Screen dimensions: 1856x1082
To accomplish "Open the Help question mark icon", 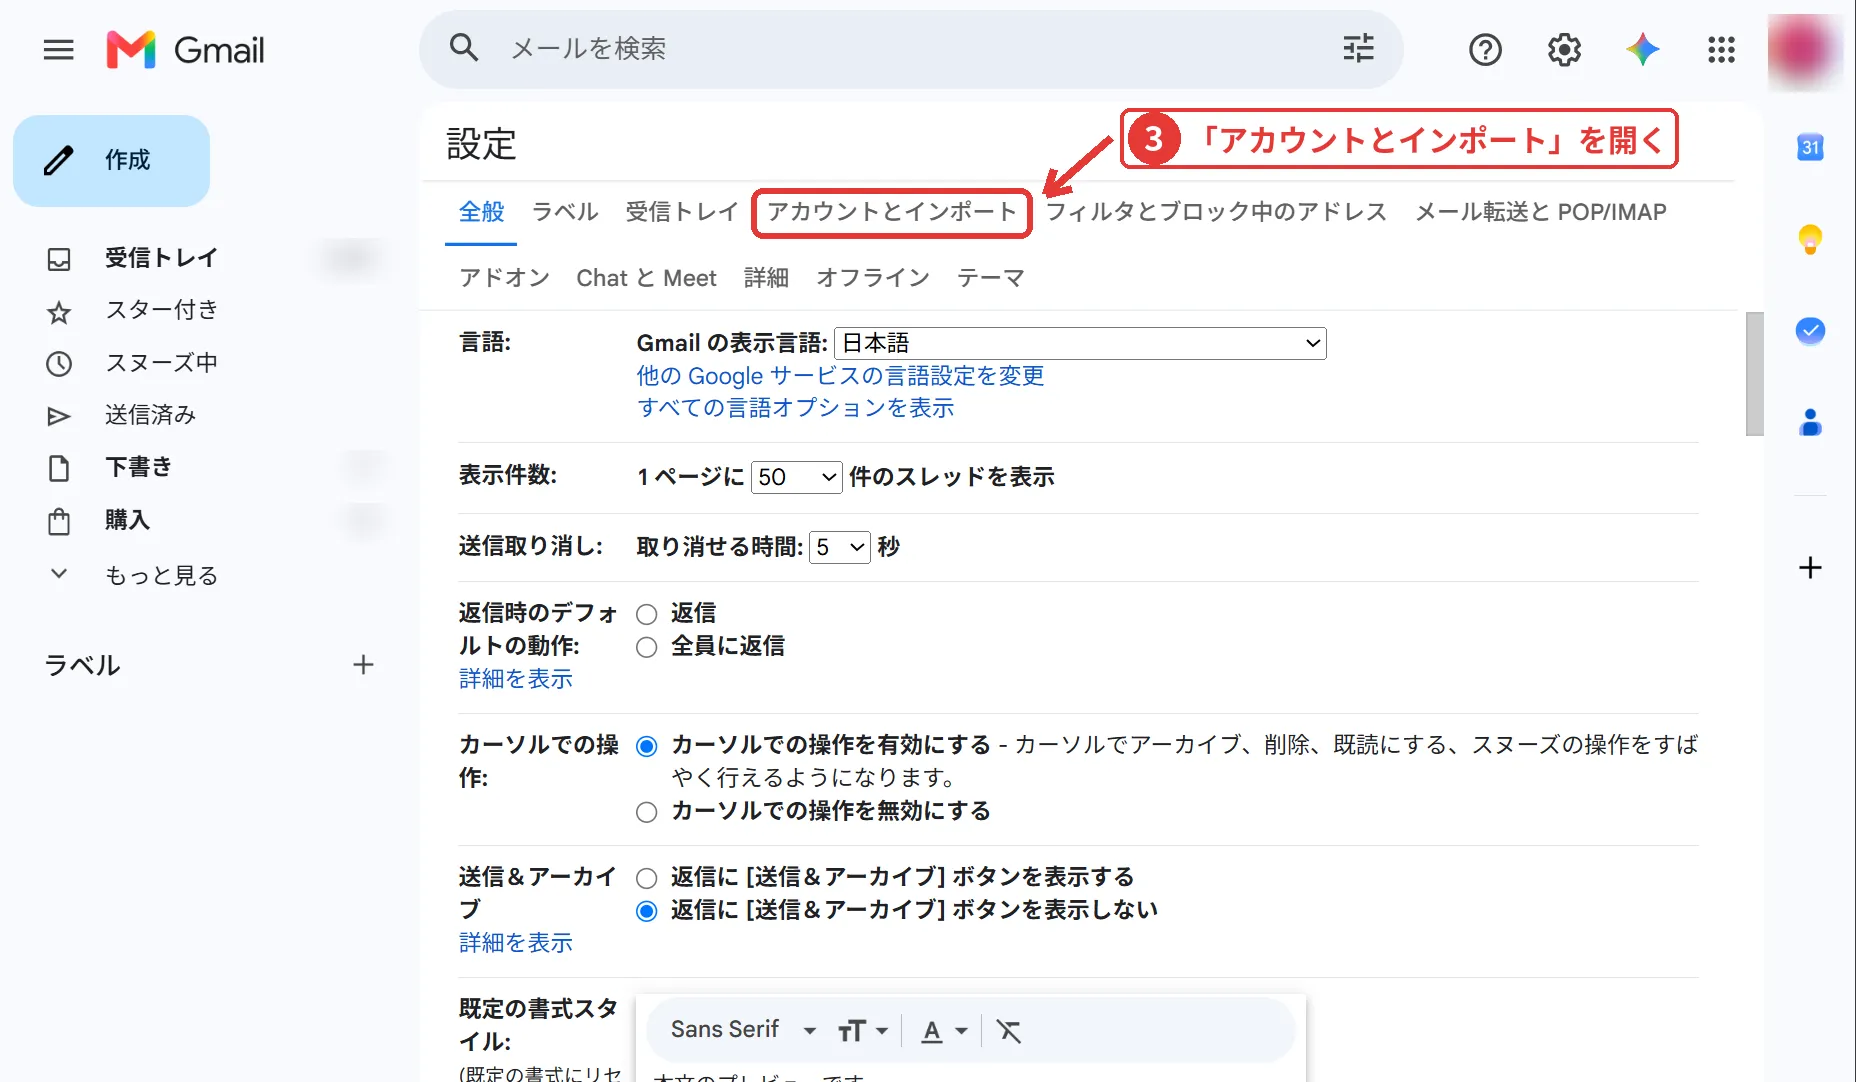I will coord(1485,49).
